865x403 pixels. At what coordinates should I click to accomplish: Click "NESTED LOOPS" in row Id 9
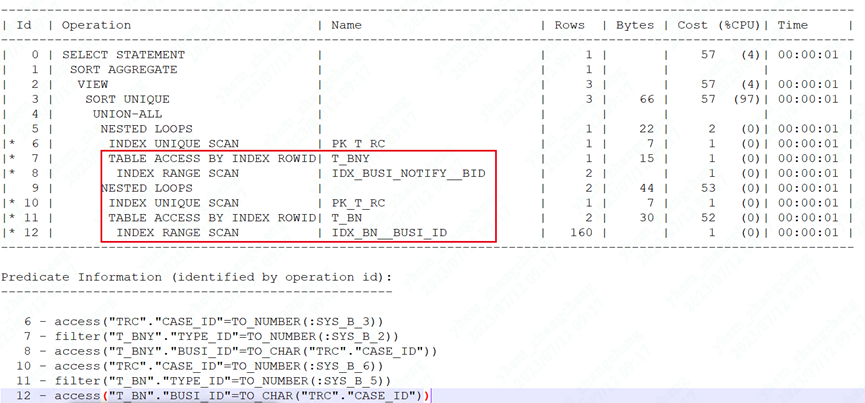147,189
